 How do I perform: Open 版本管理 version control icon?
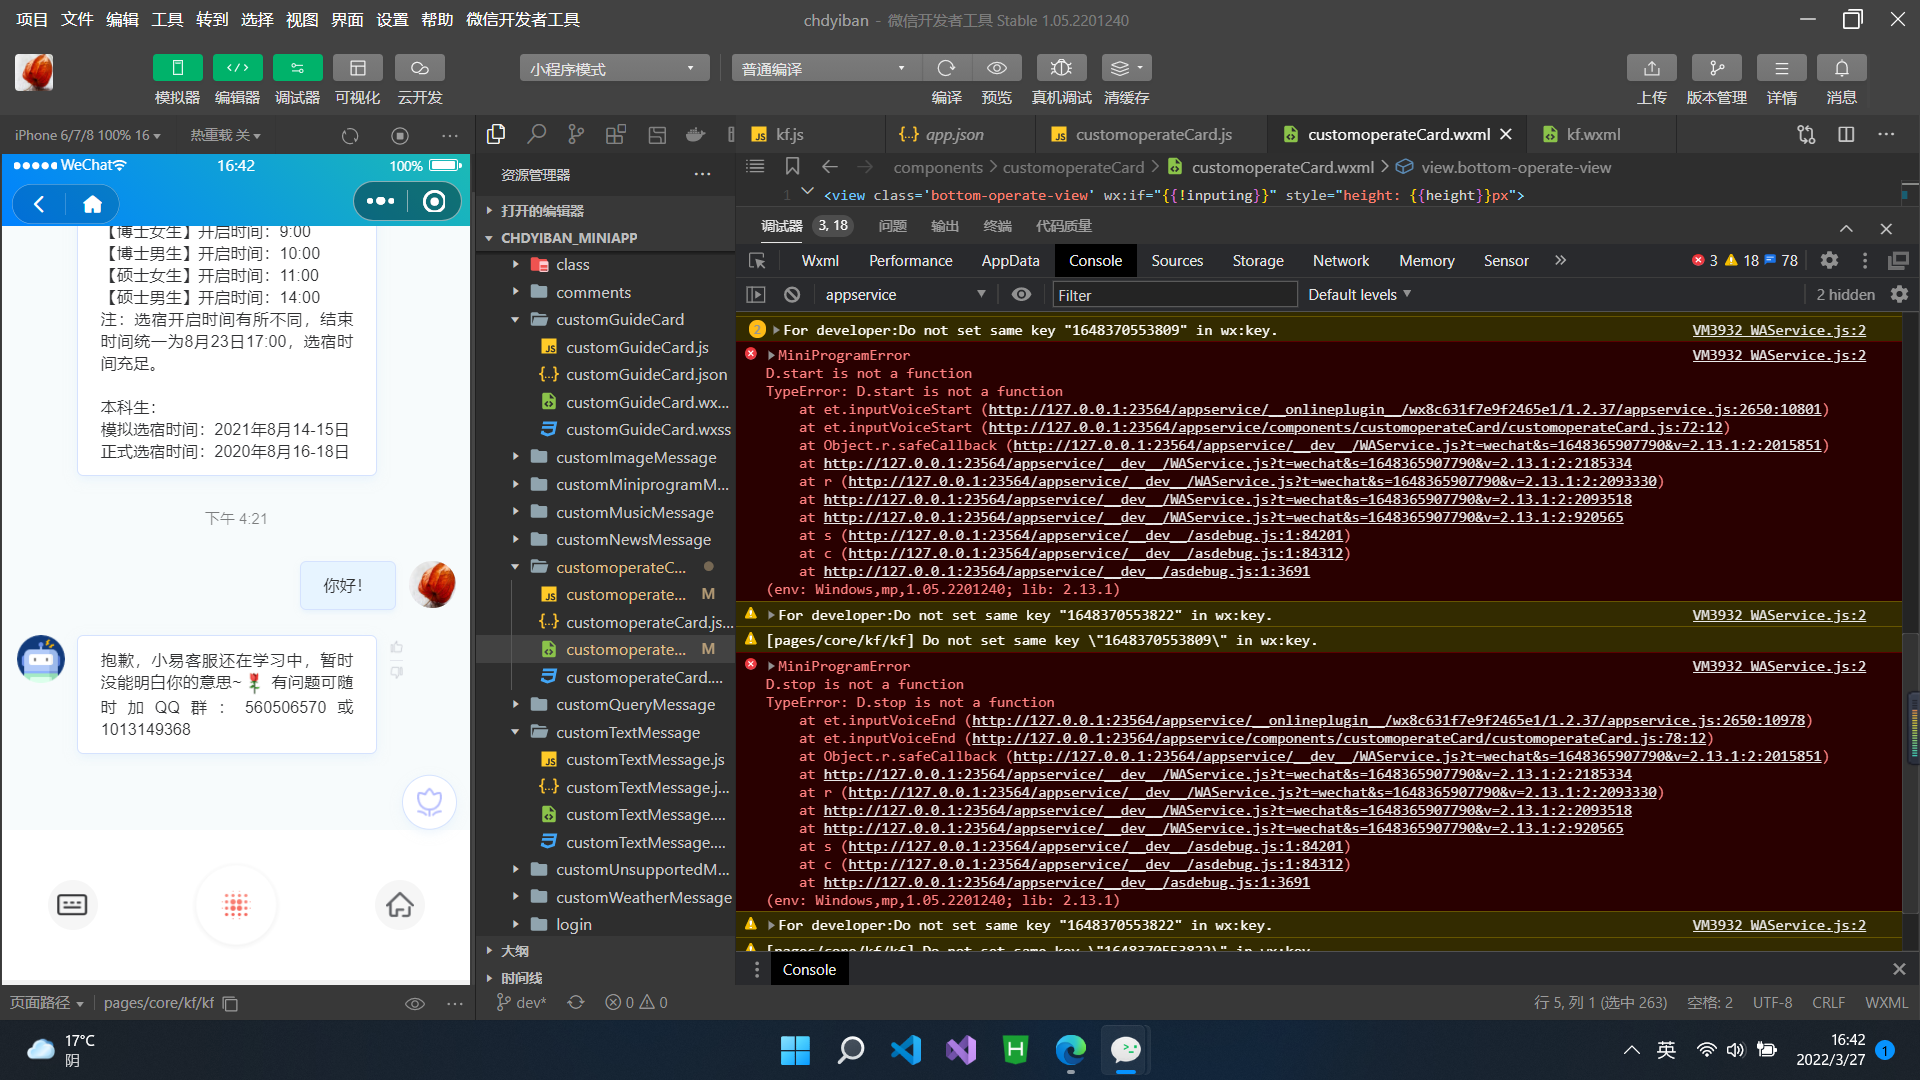[1716, 68]
